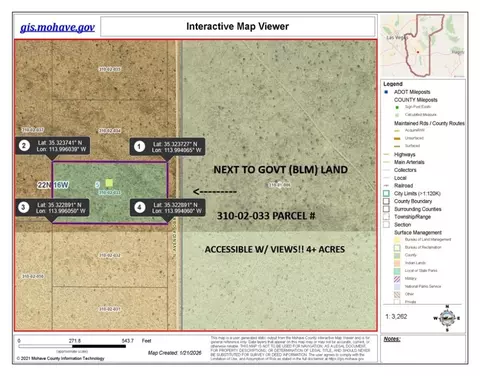Click the Map Created date text

[x=175, y=353]
